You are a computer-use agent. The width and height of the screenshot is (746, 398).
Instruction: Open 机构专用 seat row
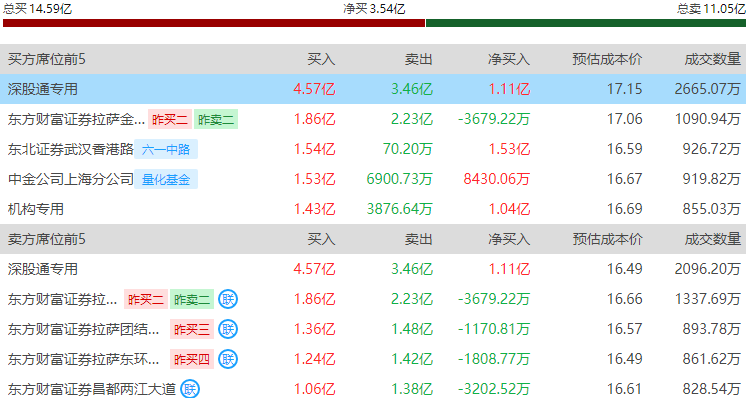pyautogui.click(x=373, y=209)
